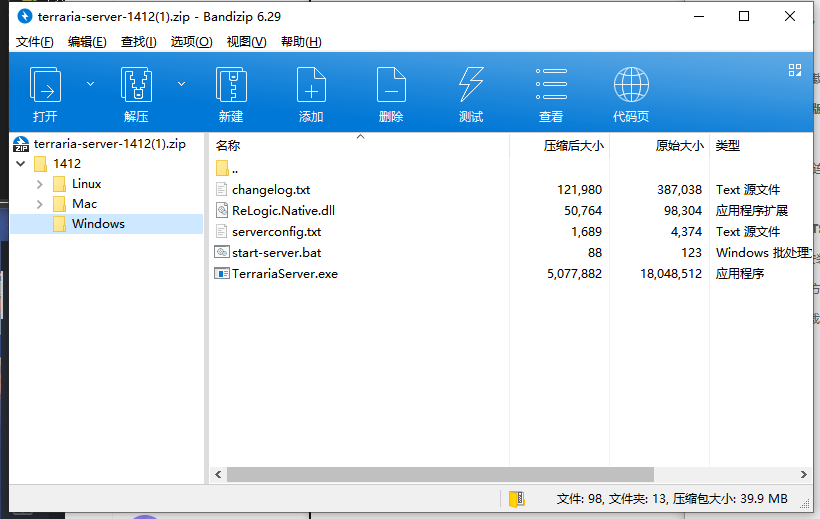820x519 pixels.
Task: Click the horizontal scrollbar thumb
Action: click(440, 475)
